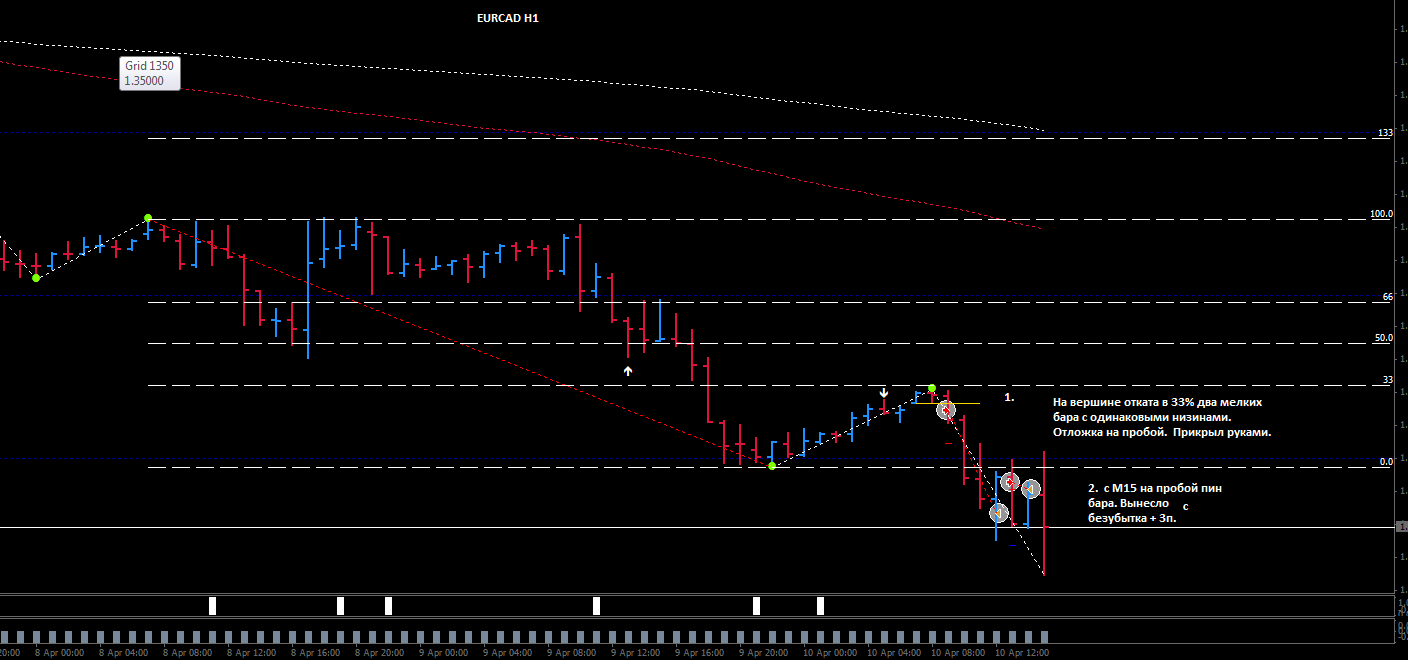1408x660 pixels.
Task: Select the Fibonacci 50.0 level label
Action: coord(1384,338)
